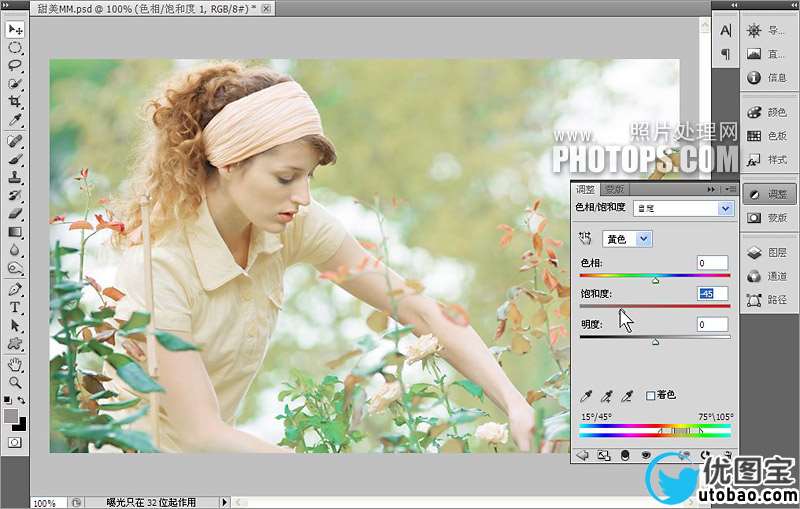Select the Lasso tool
The image size is (800, 509).
coord(15,65)
